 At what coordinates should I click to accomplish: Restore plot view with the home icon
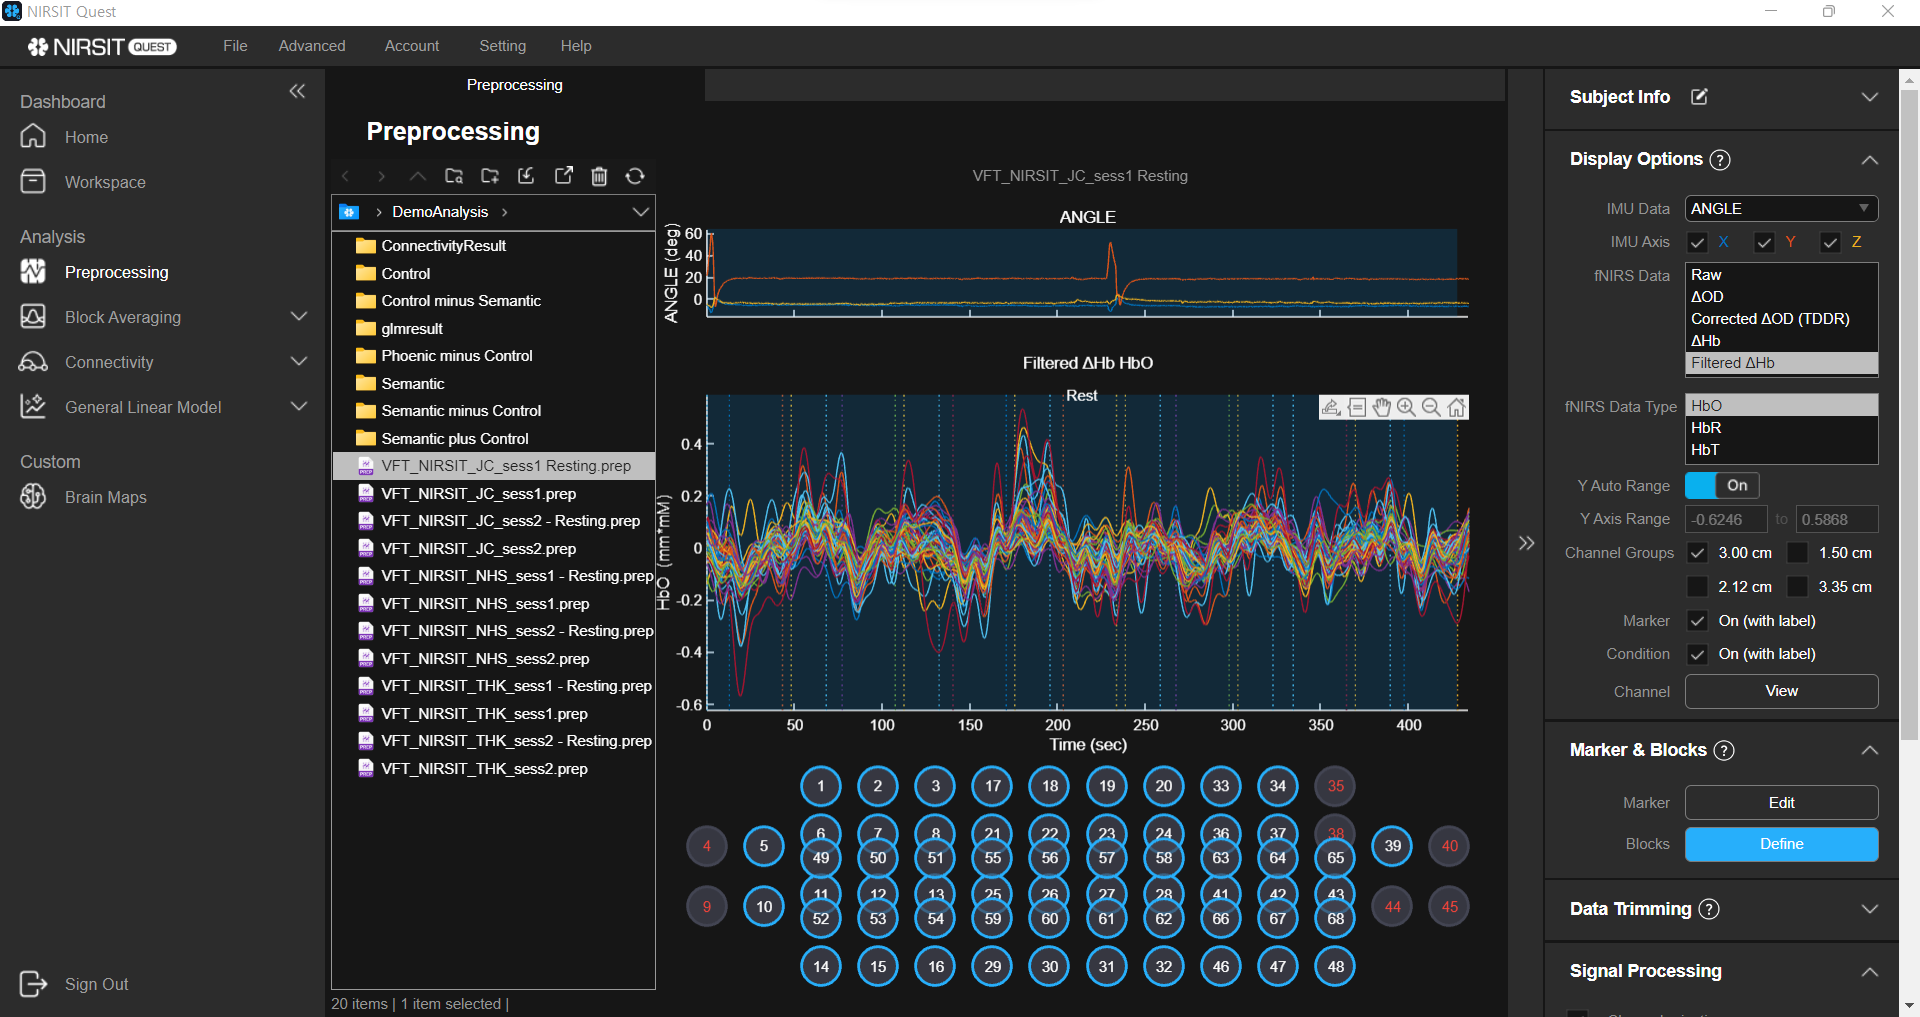point(1456,407)
